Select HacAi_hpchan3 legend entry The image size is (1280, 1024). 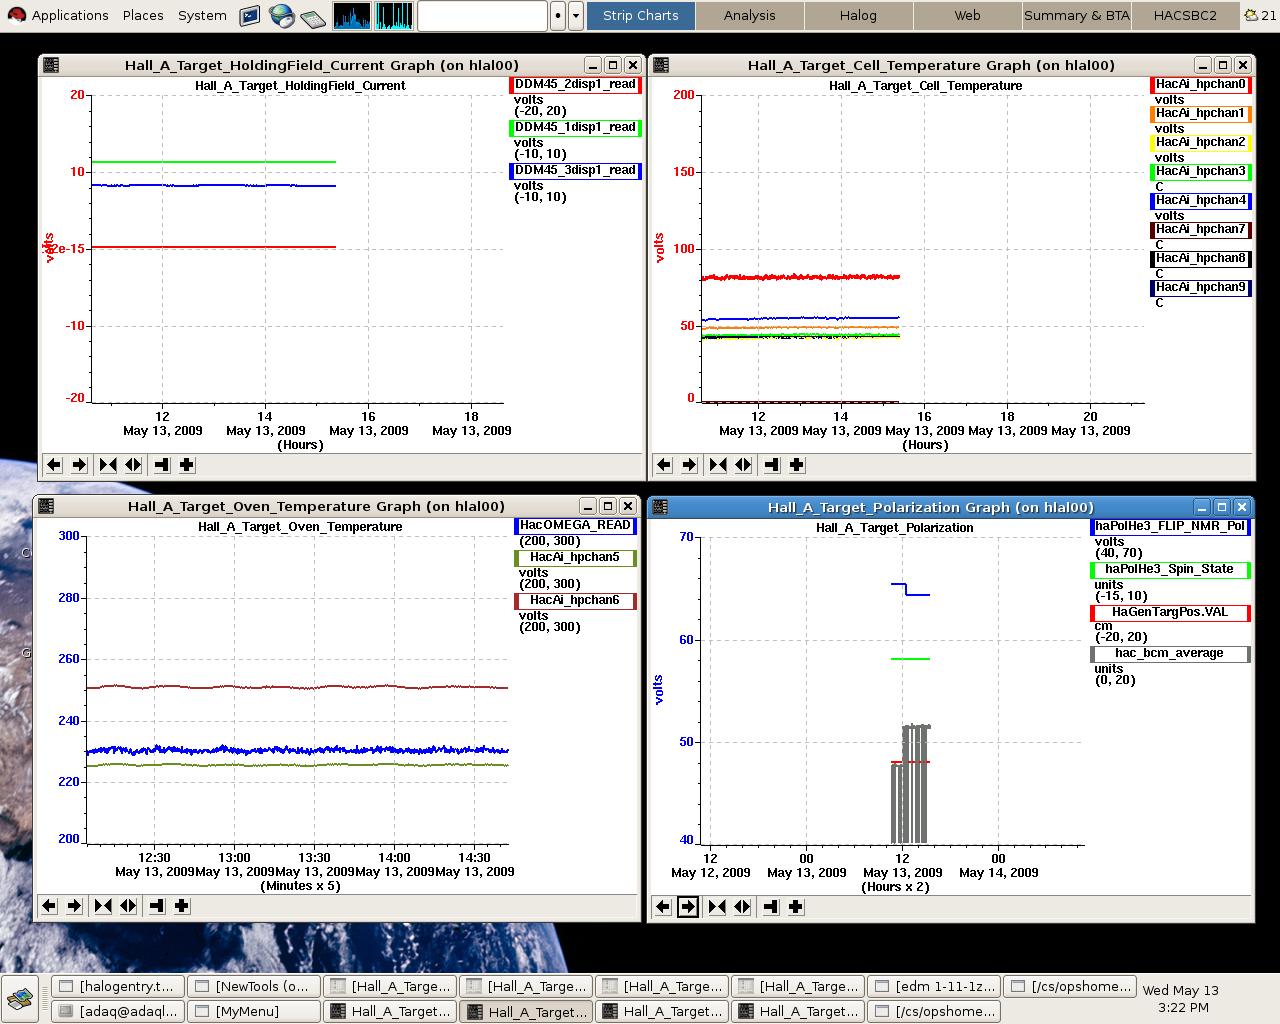point(1201,172)
